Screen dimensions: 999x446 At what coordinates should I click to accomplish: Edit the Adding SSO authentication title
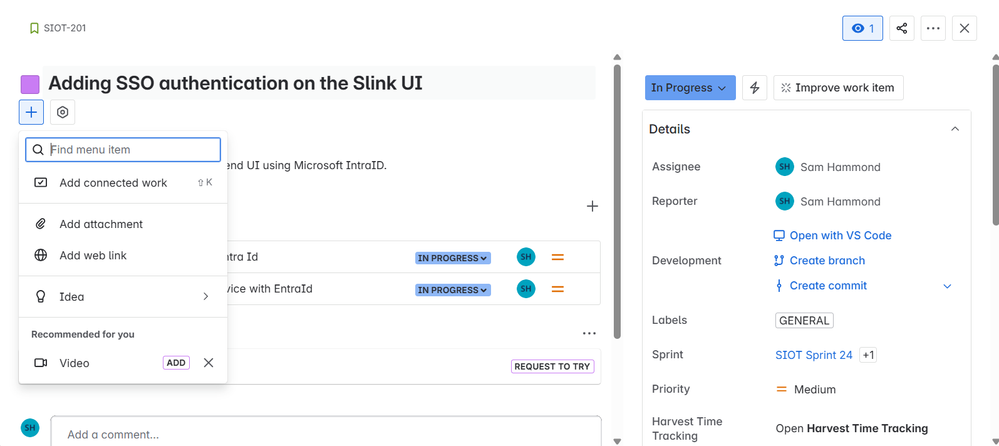tap(235, 83)
